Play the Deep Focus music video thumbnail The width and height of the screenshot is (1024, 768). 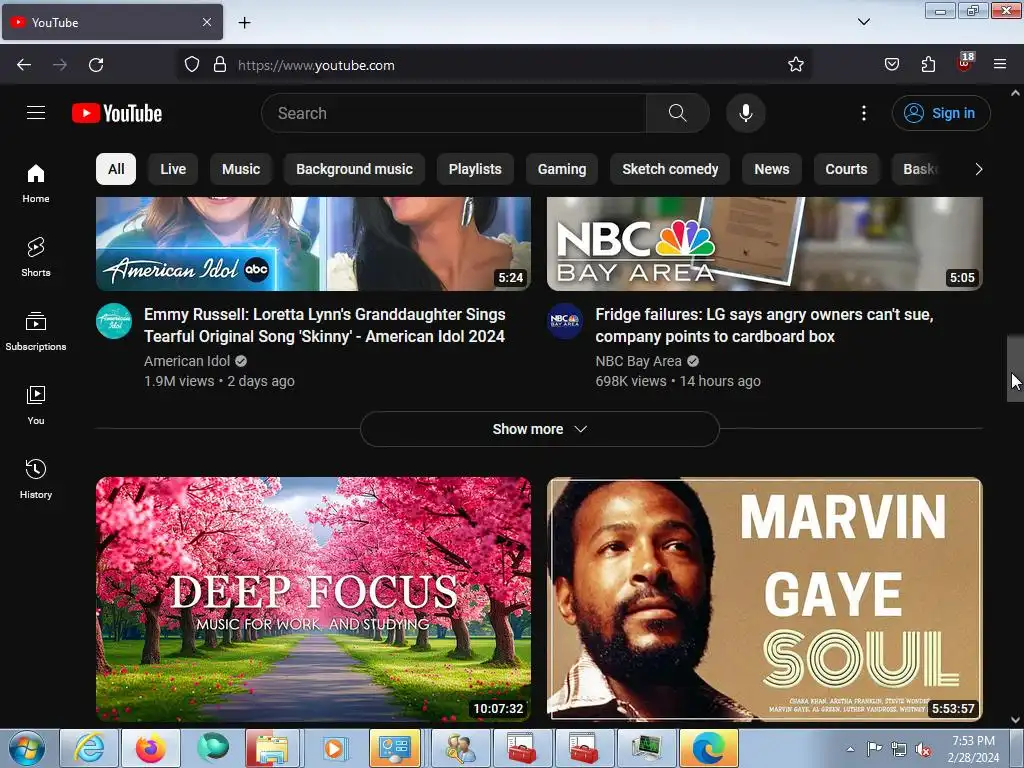pos(313,599)
